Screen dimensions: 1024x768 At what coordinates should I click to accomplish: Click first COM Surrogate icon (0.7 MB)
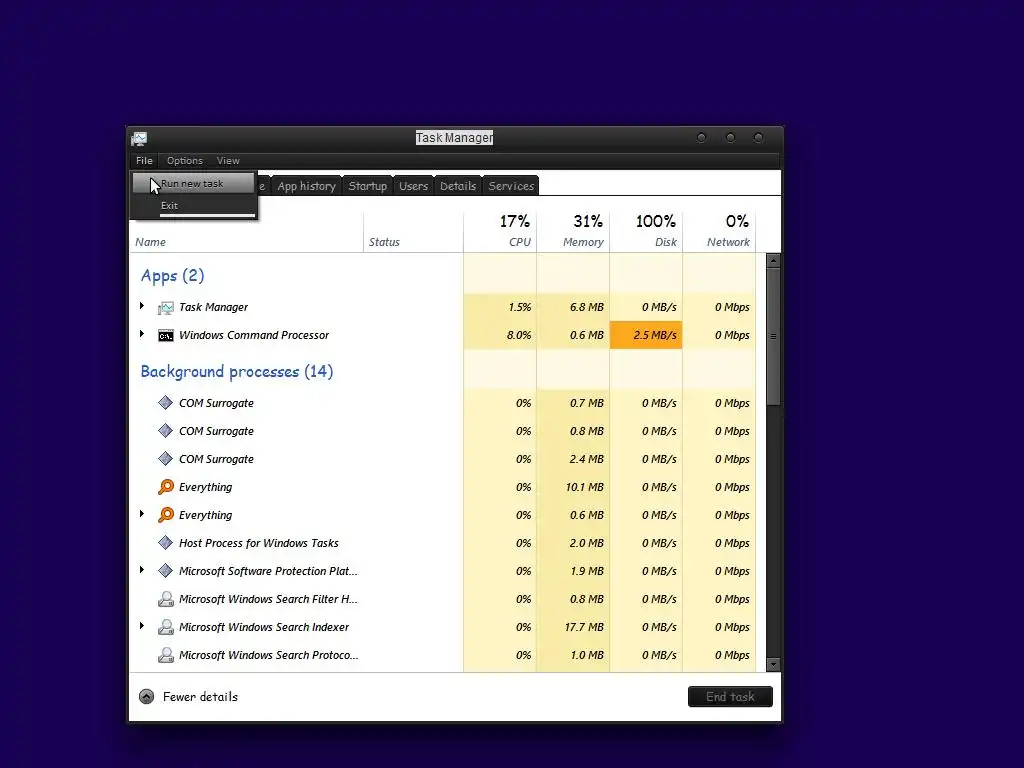tap(166, 403)
